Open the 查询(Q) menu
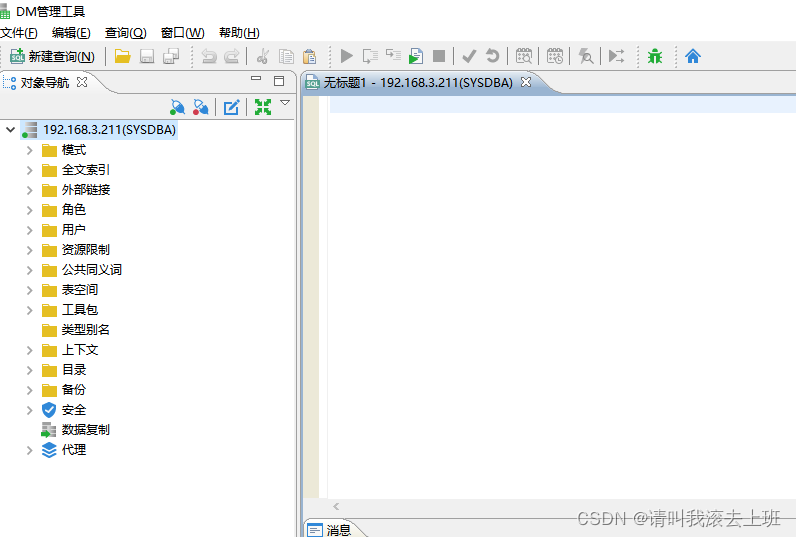 [125, 33]
